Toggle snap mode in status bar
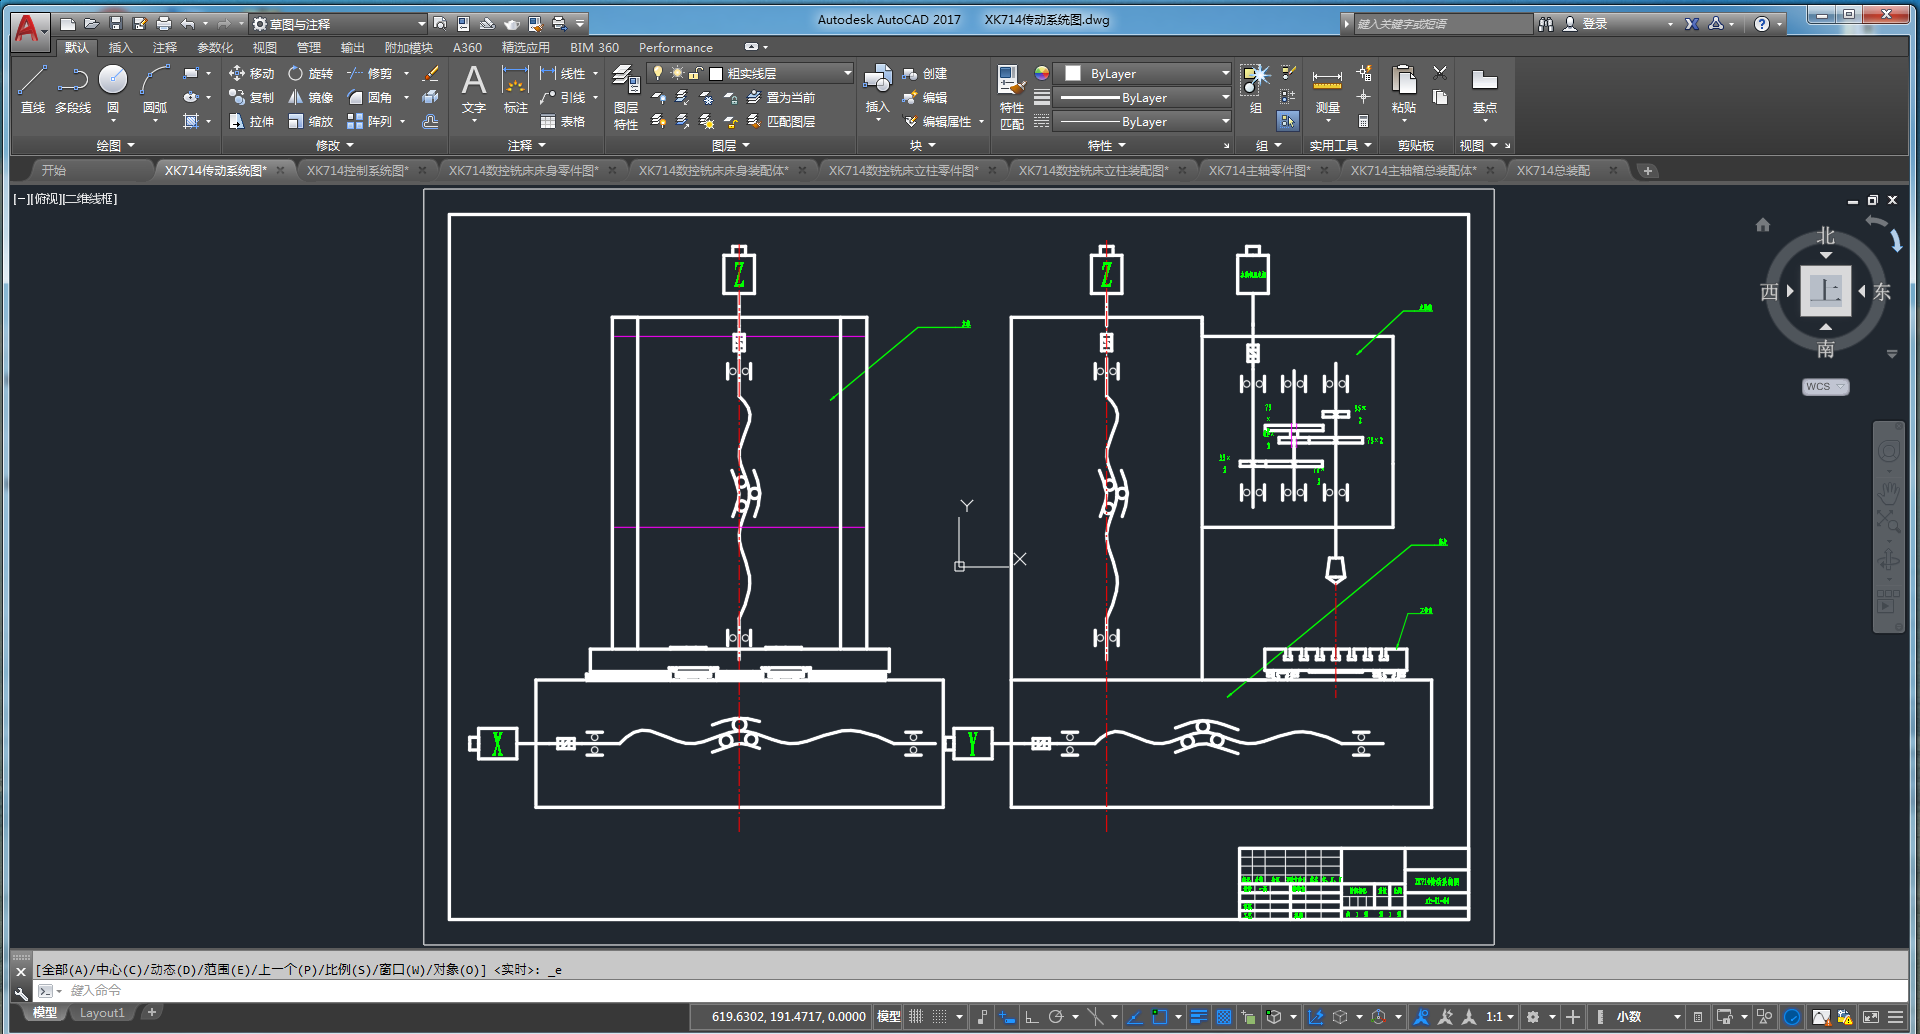 [940, 1017]
